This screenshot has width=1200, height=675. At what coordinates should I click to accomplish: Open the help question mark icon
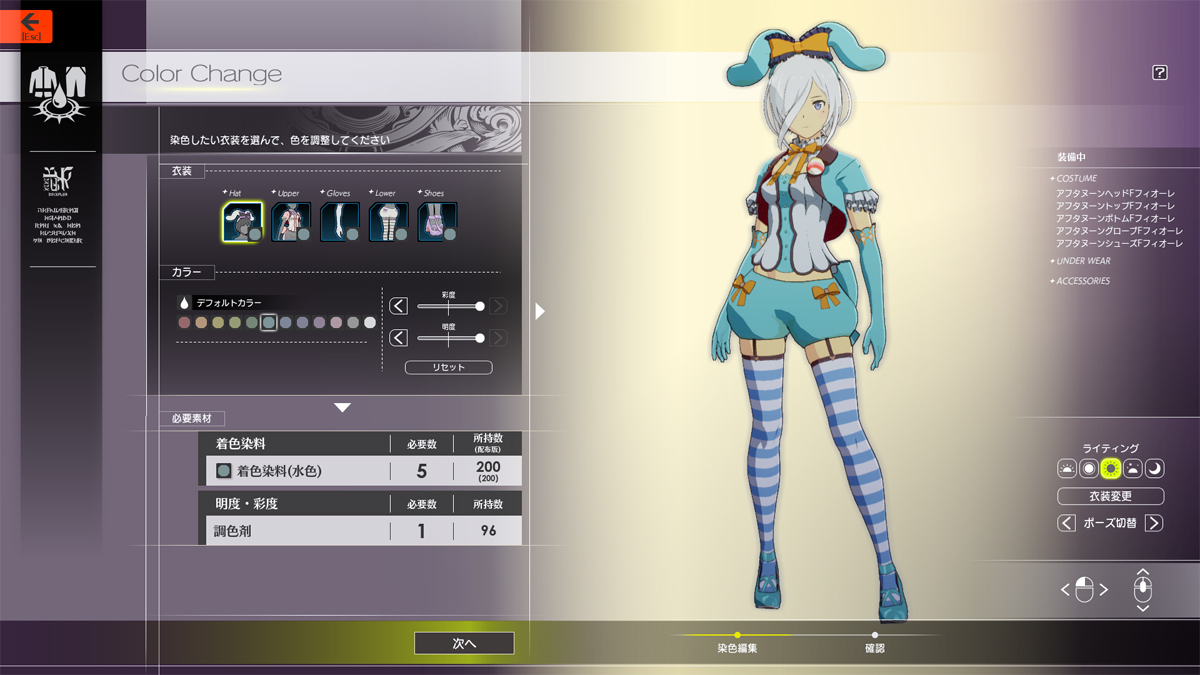pos(1160,72)
